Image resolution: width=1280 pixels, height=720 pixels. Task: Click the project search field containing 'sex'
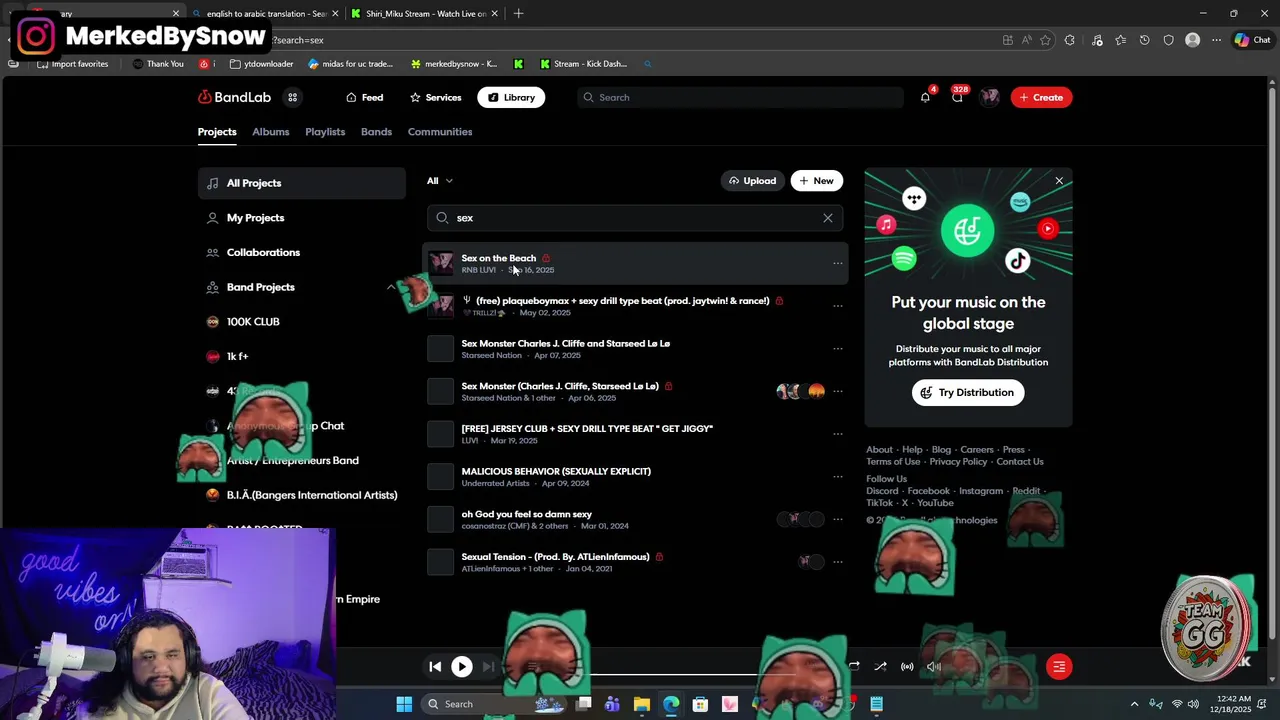tap(635, 218)
